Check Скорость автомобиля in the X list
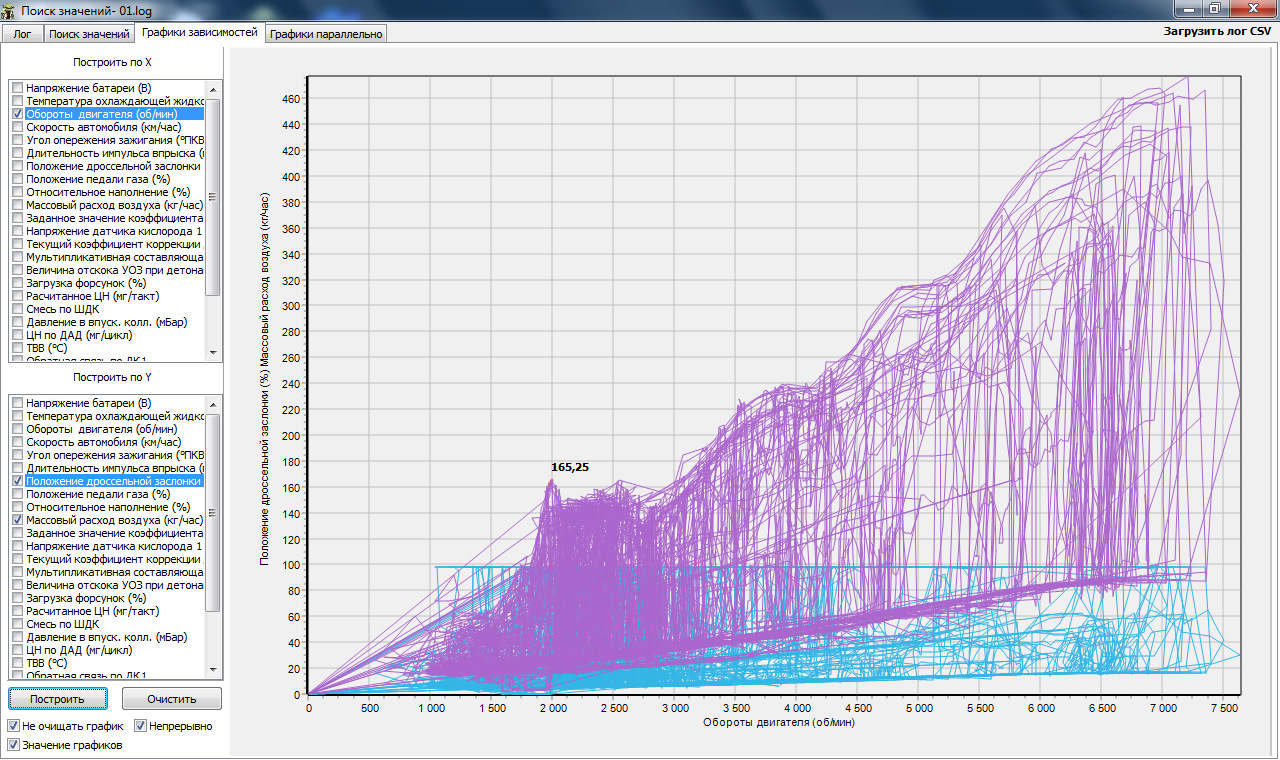1280x760 pixels. click(17, 127)
